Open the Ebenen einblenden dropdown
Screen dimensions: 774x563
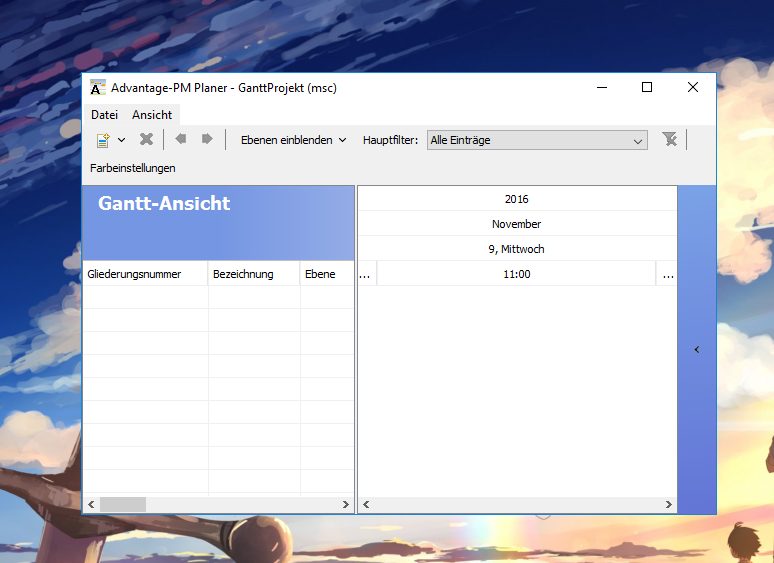click(x=293, y=140)
